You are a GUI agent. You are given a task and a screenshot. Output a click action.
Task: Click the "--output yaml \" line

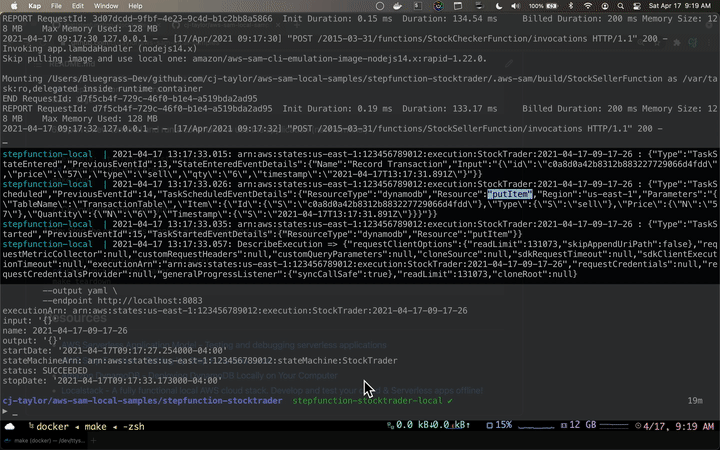point(80,291)
